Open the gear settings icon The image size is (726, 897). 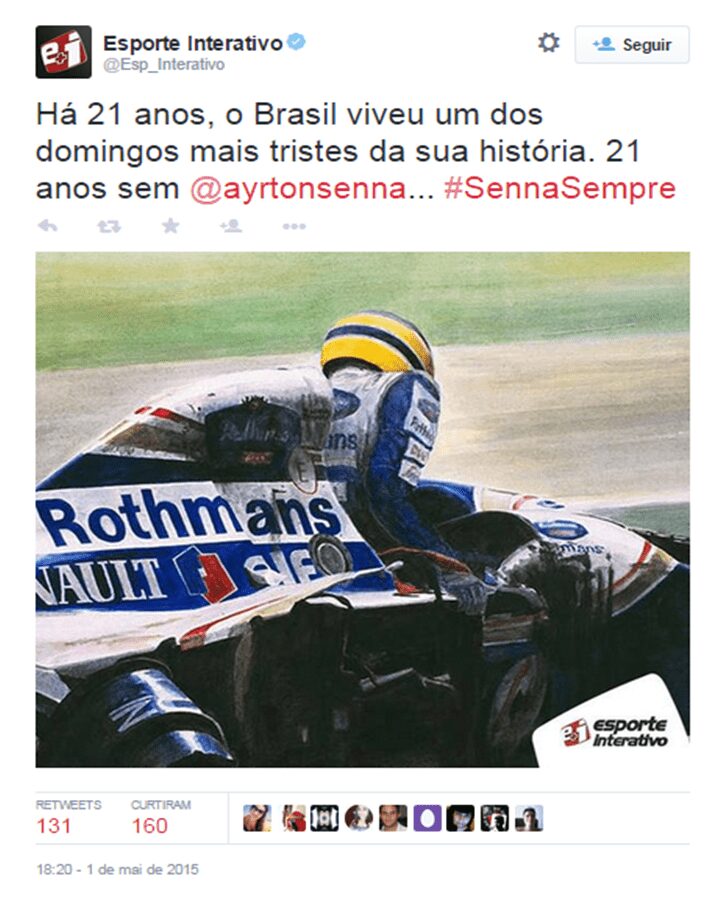point(548,43)
